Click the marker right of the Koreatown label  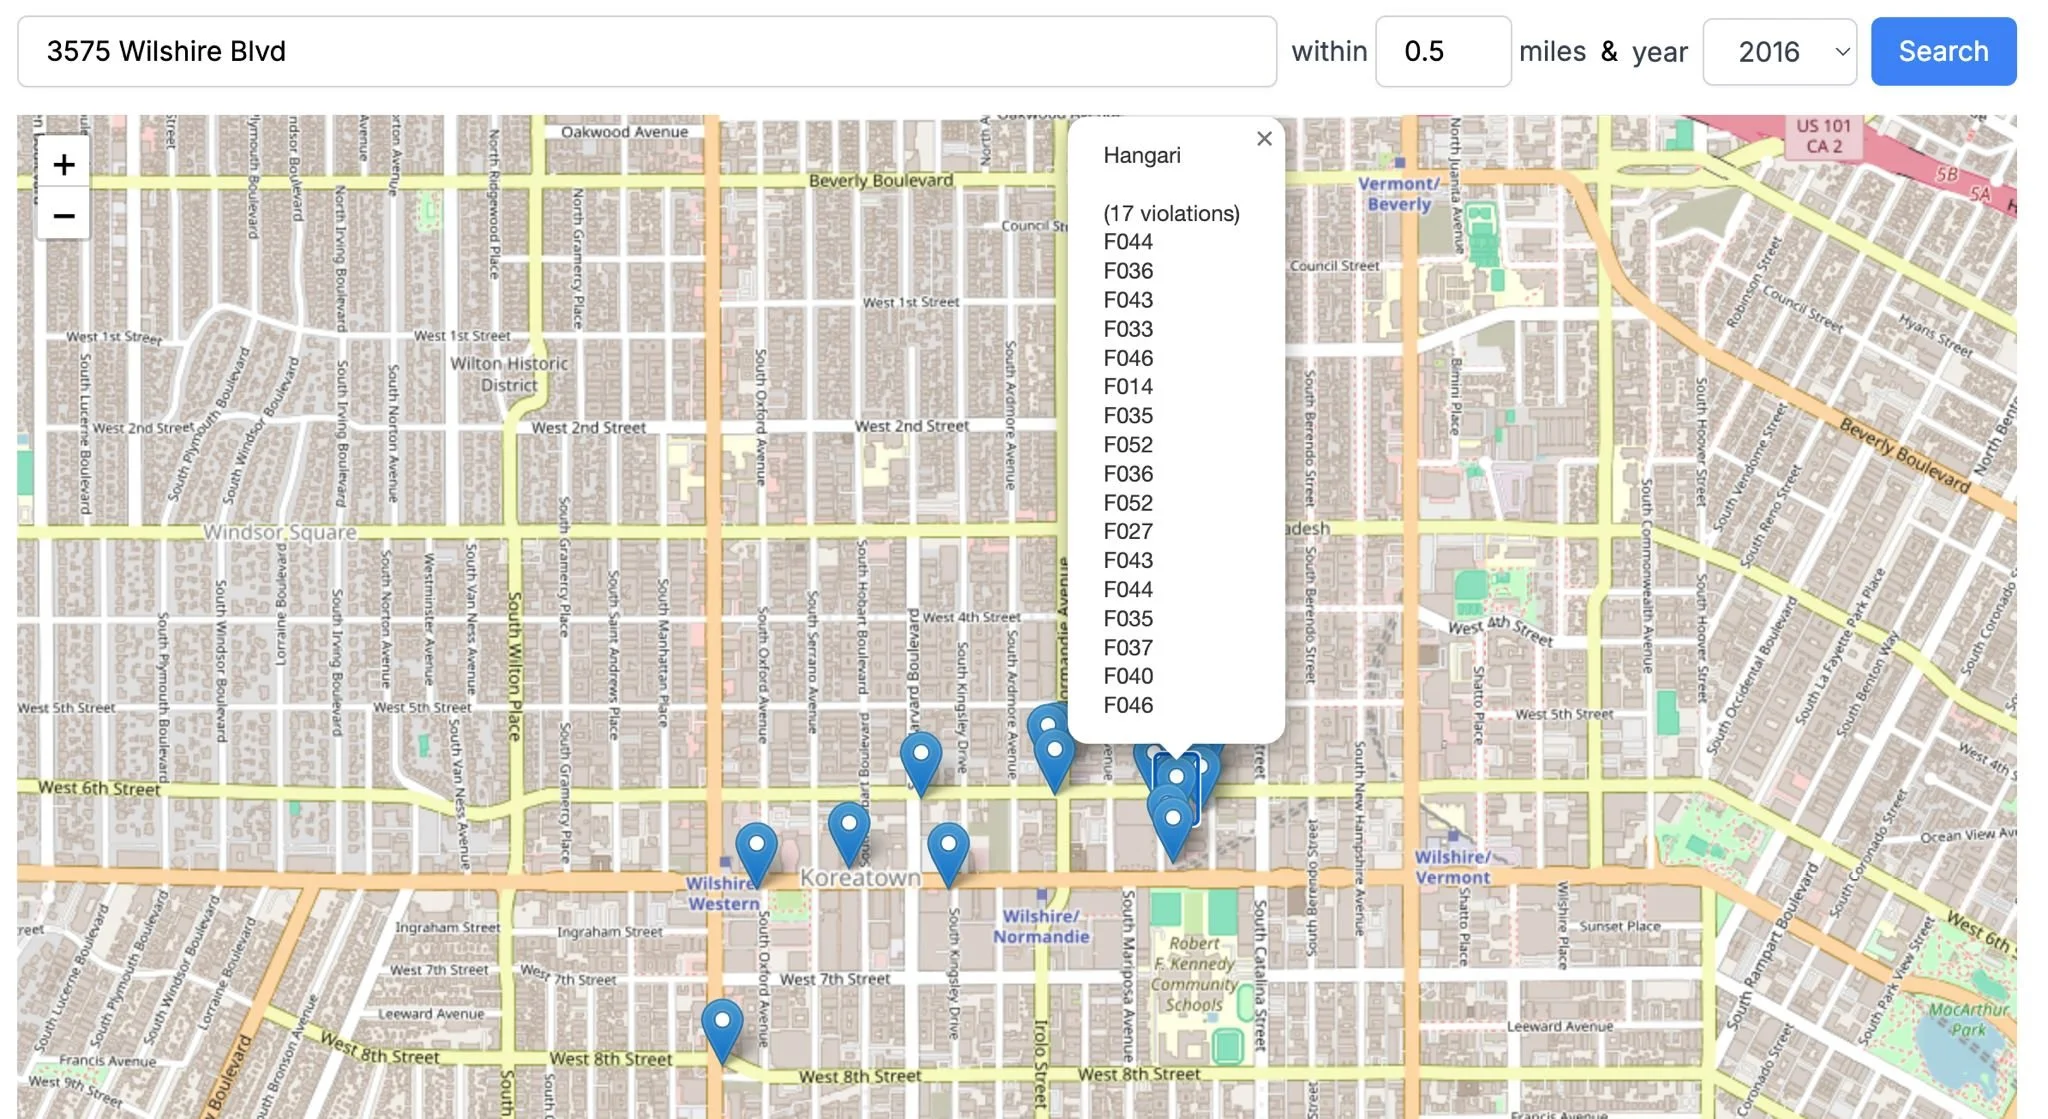coord(947,850)
